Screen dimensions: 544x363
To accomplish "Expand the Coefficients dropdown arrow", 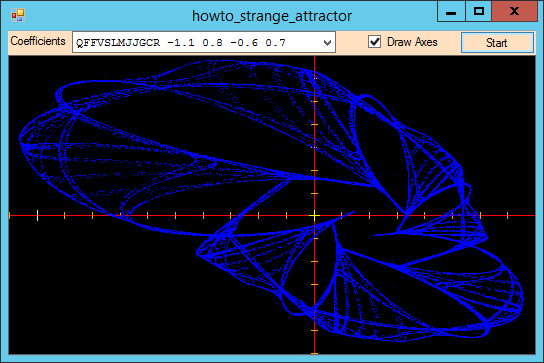I will click(327, 43).
